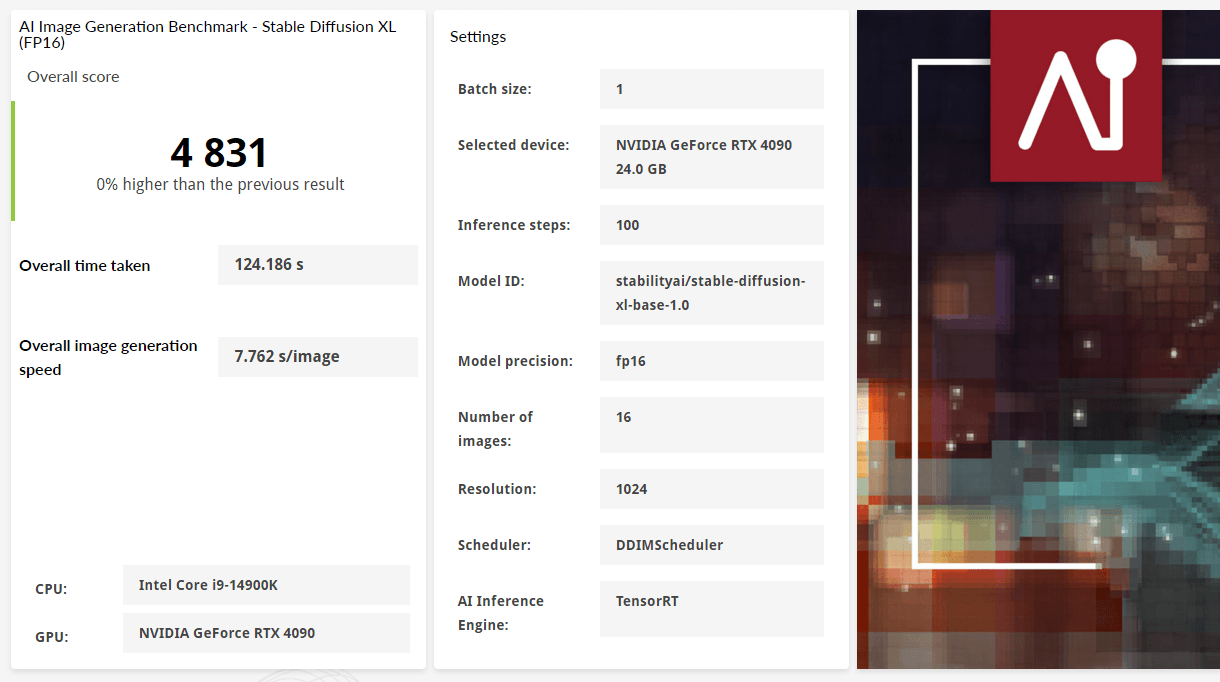Click '0% higher than the previous result' text
This screenshot has width=1220, height=682.
220,185
